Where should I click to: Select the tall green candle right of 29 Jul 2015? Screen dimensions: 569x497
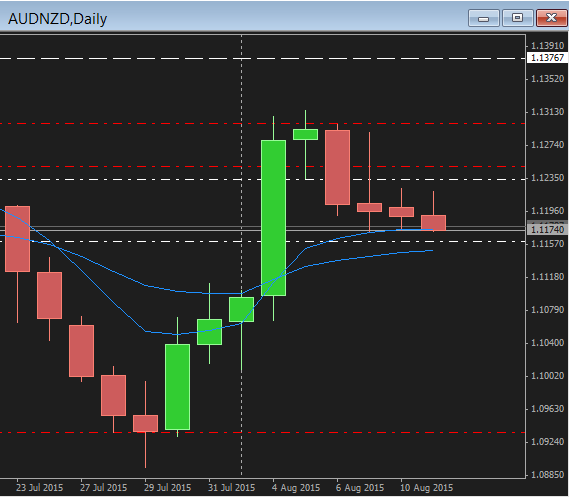coord(177,387)
